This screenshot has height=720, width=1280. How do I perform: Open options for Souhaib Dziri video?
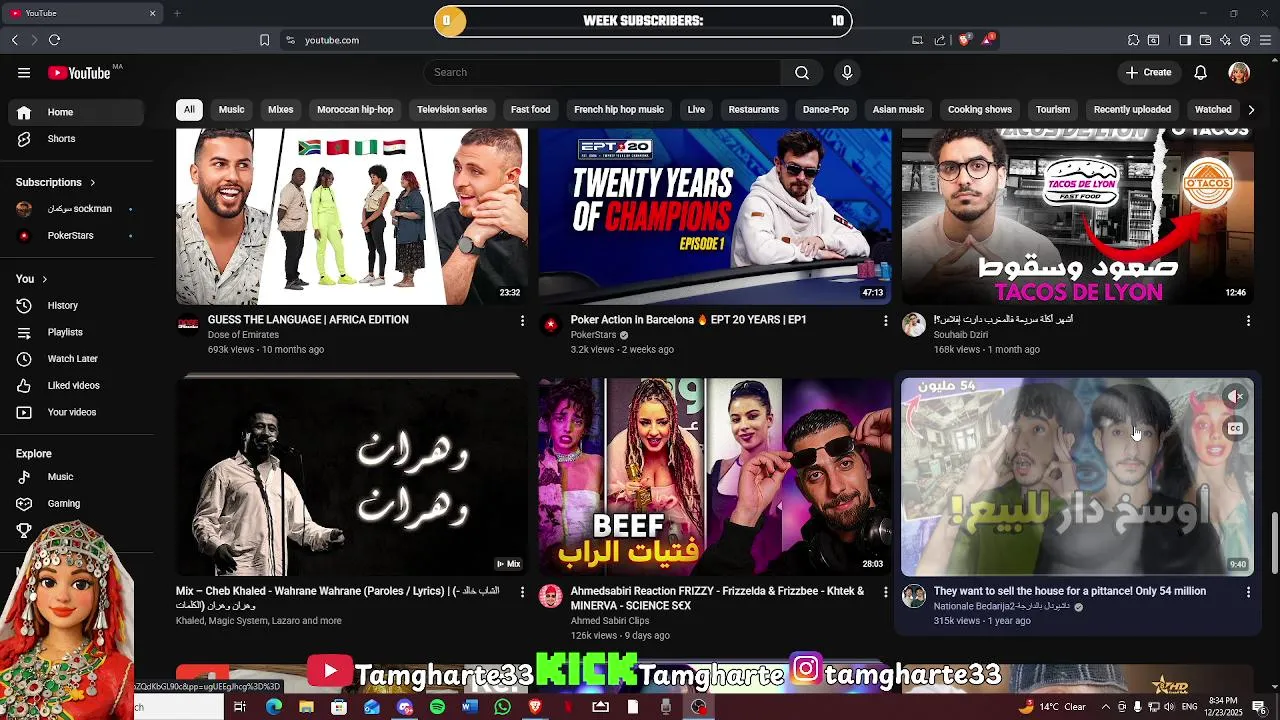click(x=1247, y=320)
